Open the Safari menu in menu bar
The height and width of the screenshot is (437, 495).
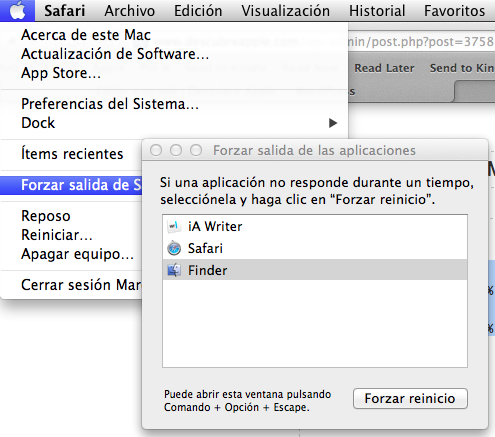(65, 11)
